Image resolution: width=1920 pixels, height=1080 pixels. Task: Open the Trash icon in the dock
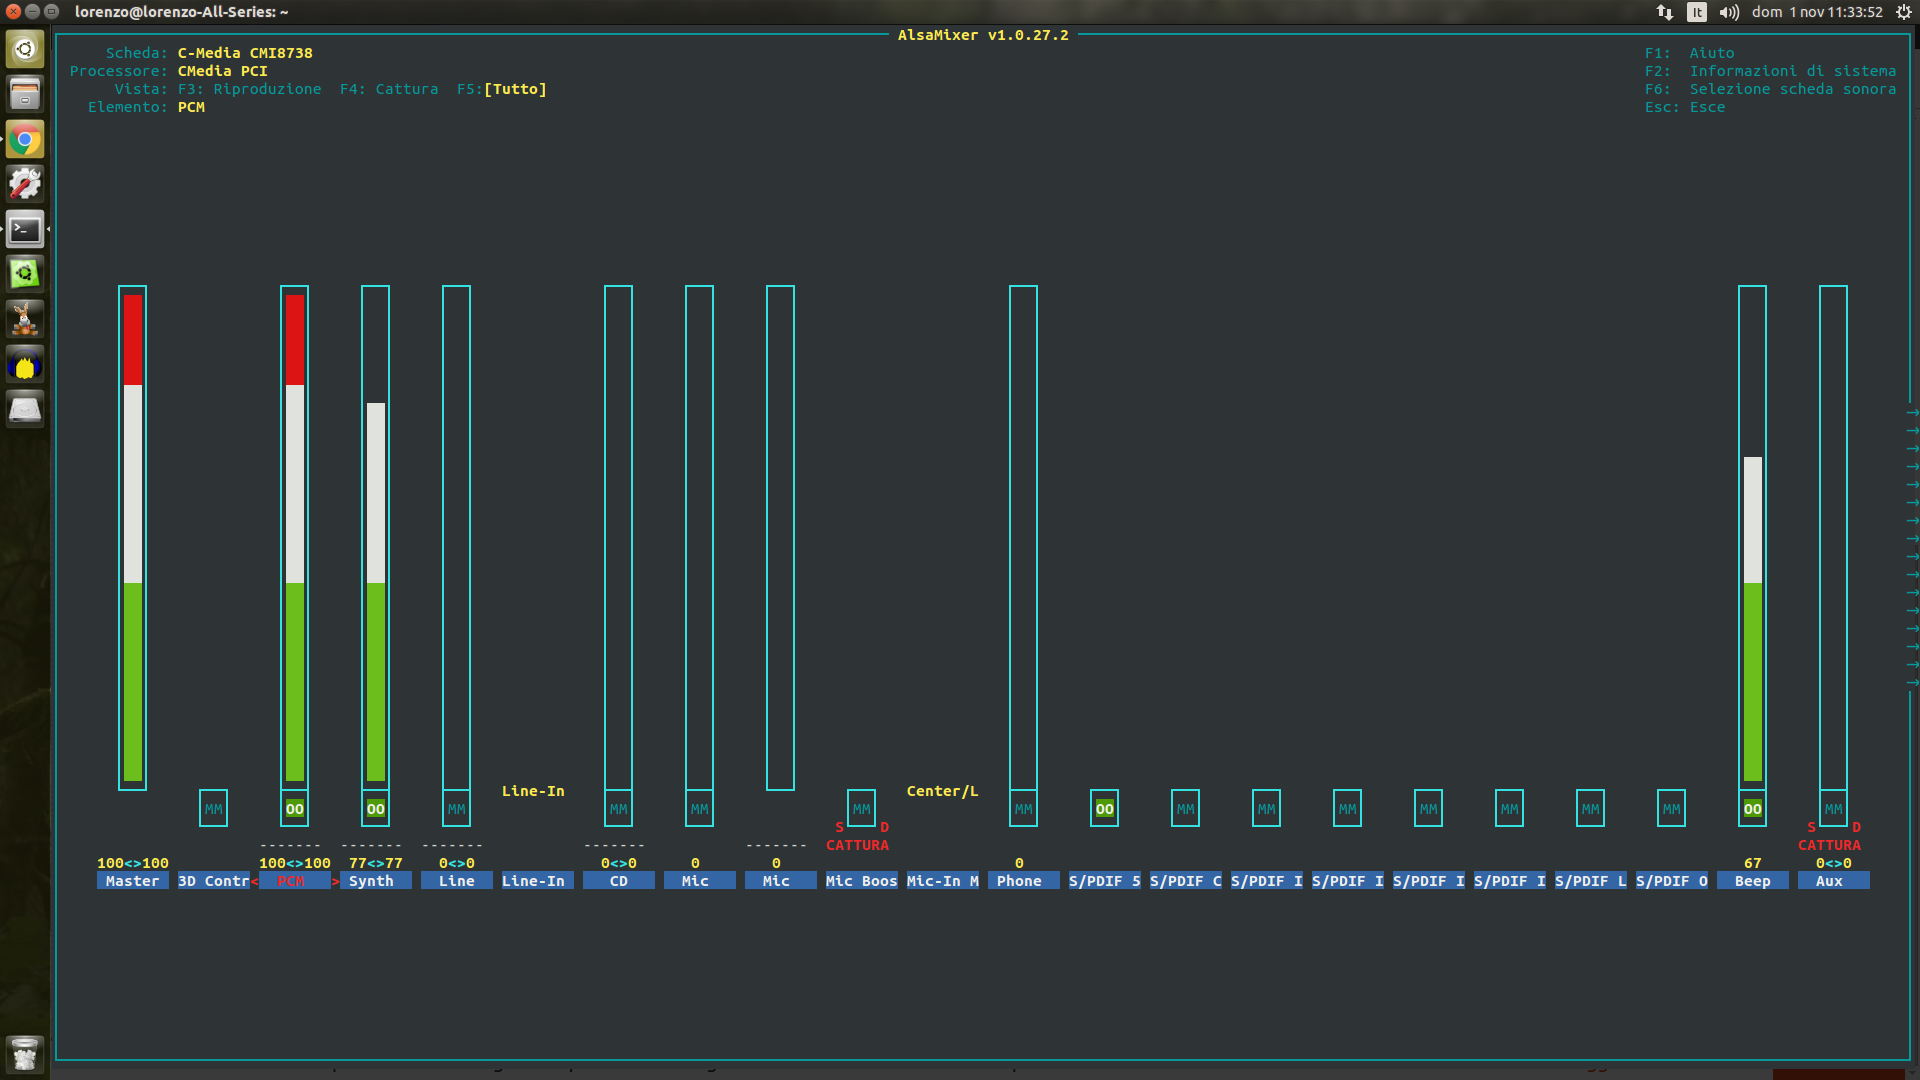coord(25,1053)
